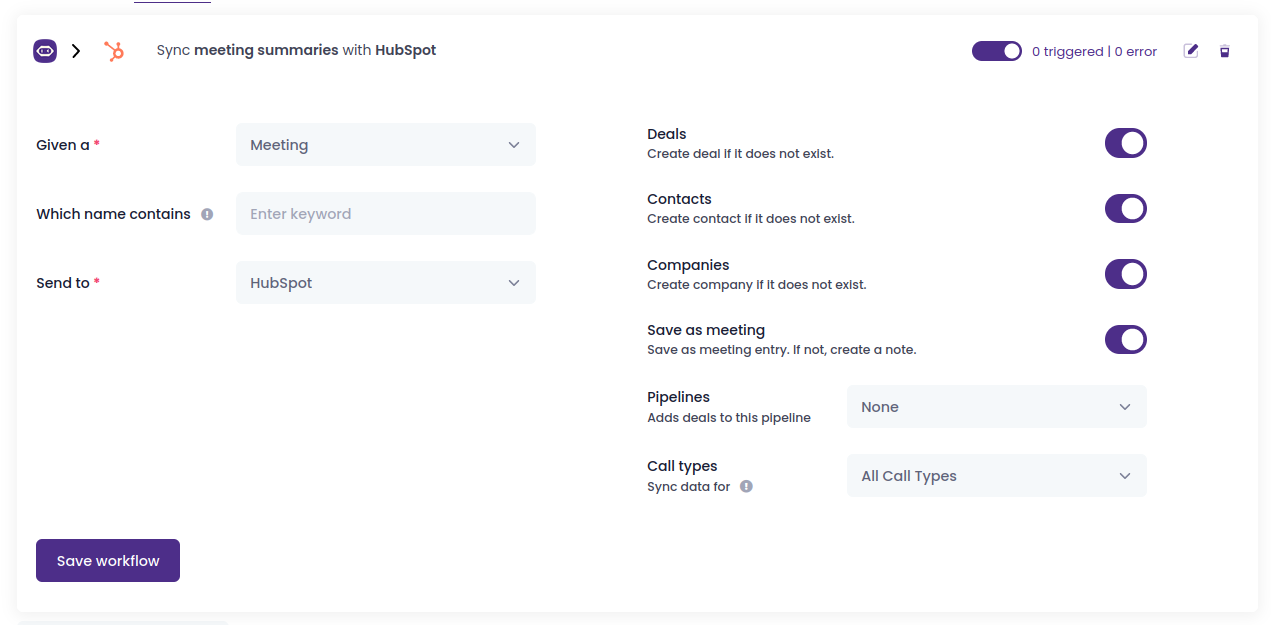This screenshot has width=1271, height=625.
Task: Expand the All Call Types dropdown
Action: click(996, 476)
